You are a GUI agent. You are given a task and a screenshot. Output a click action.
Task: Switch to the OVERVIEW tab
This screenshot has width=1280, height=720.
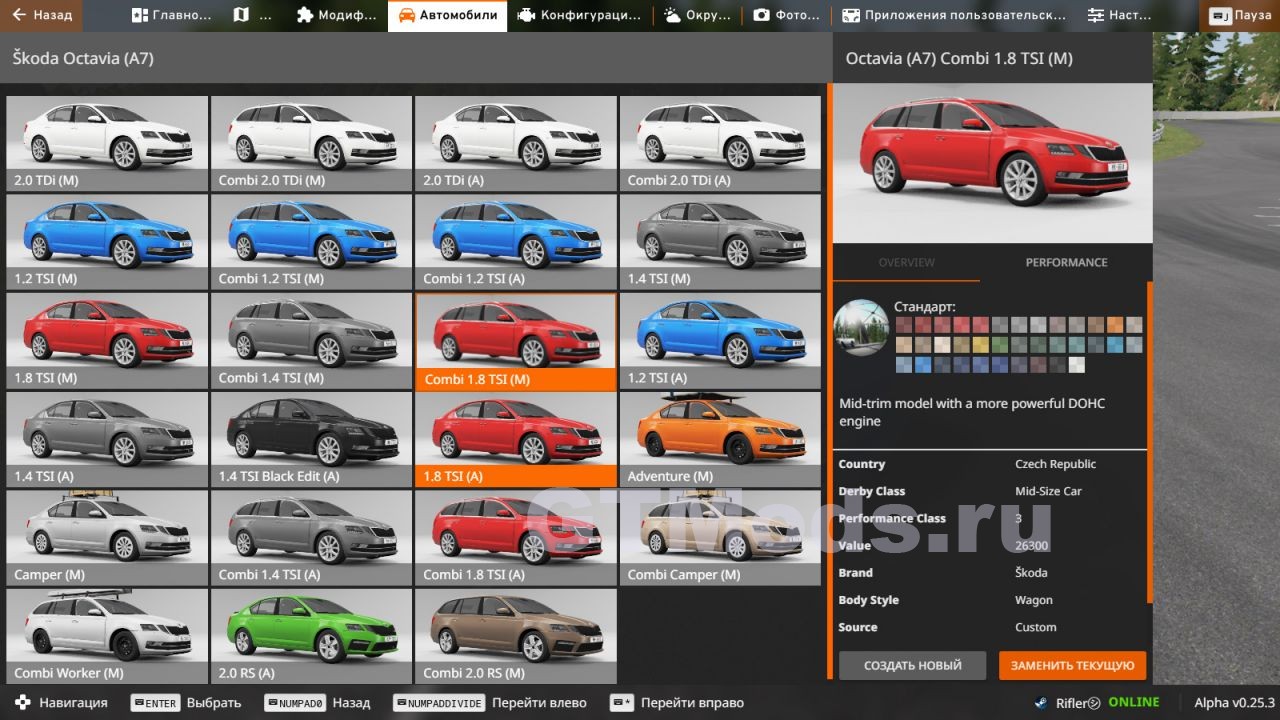(x=906, y=262)
